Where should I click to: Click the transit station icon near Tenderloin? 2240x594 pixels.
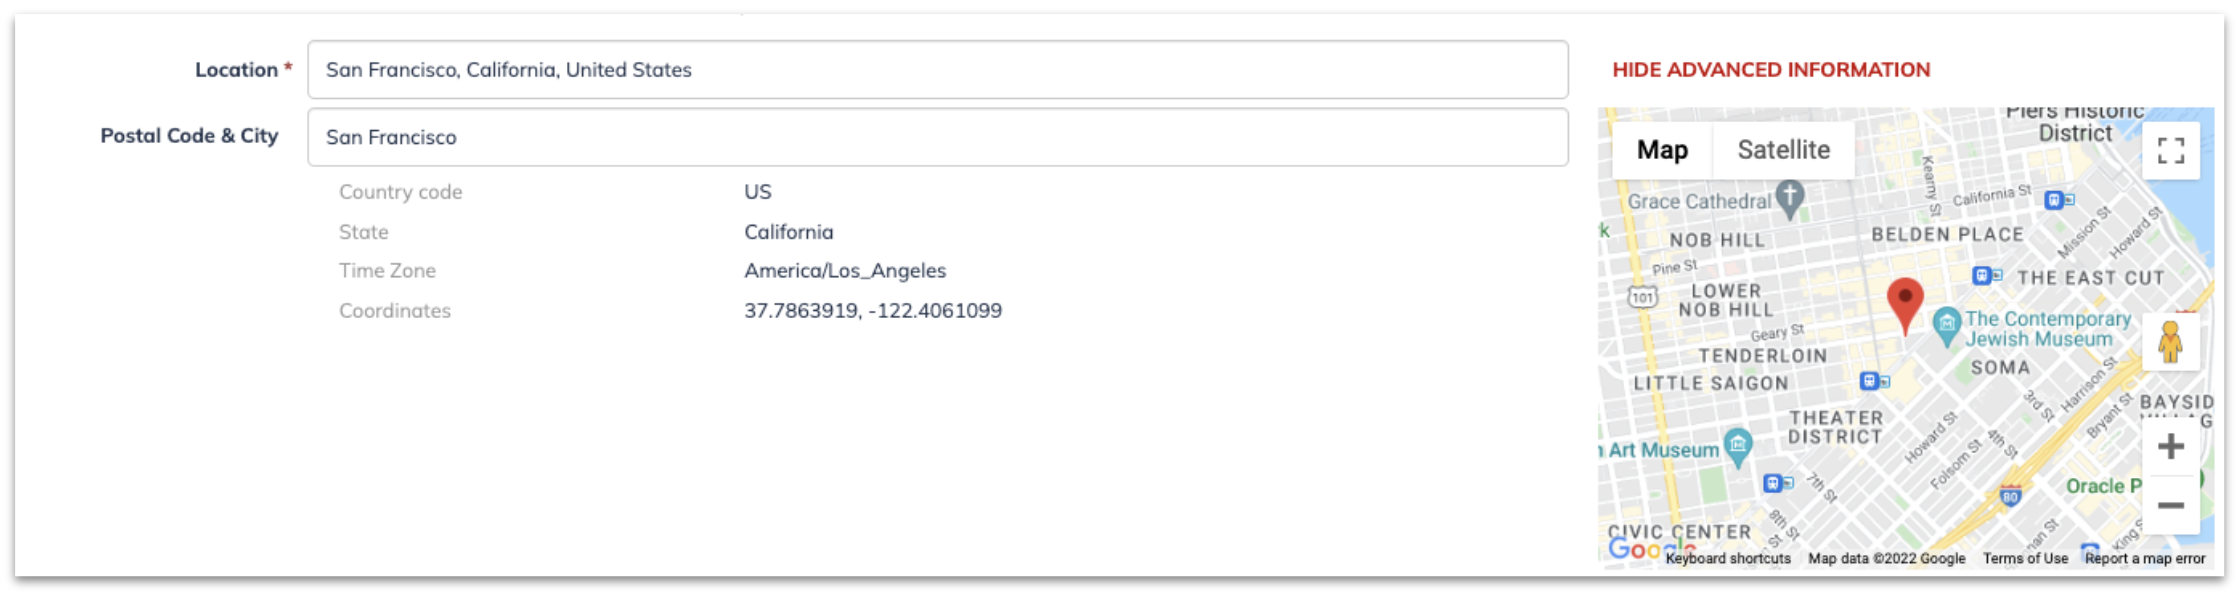pos(1874,381)
